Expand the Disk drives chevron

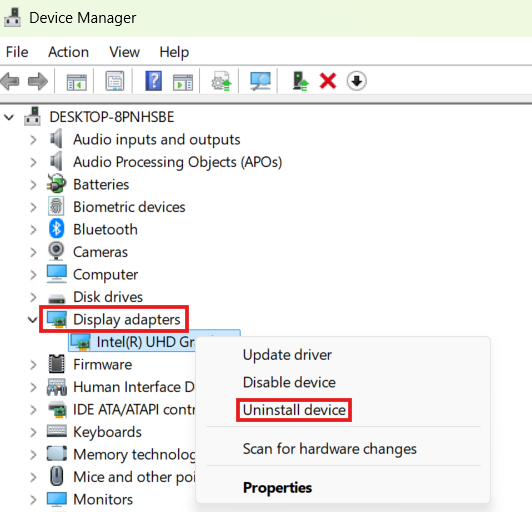[x=33, y=297]
